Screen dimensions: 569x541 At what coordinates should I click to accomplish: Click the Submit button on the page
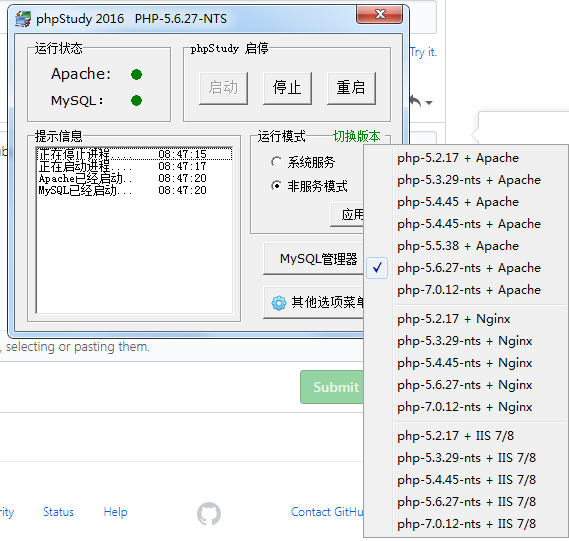click(332, 387)
